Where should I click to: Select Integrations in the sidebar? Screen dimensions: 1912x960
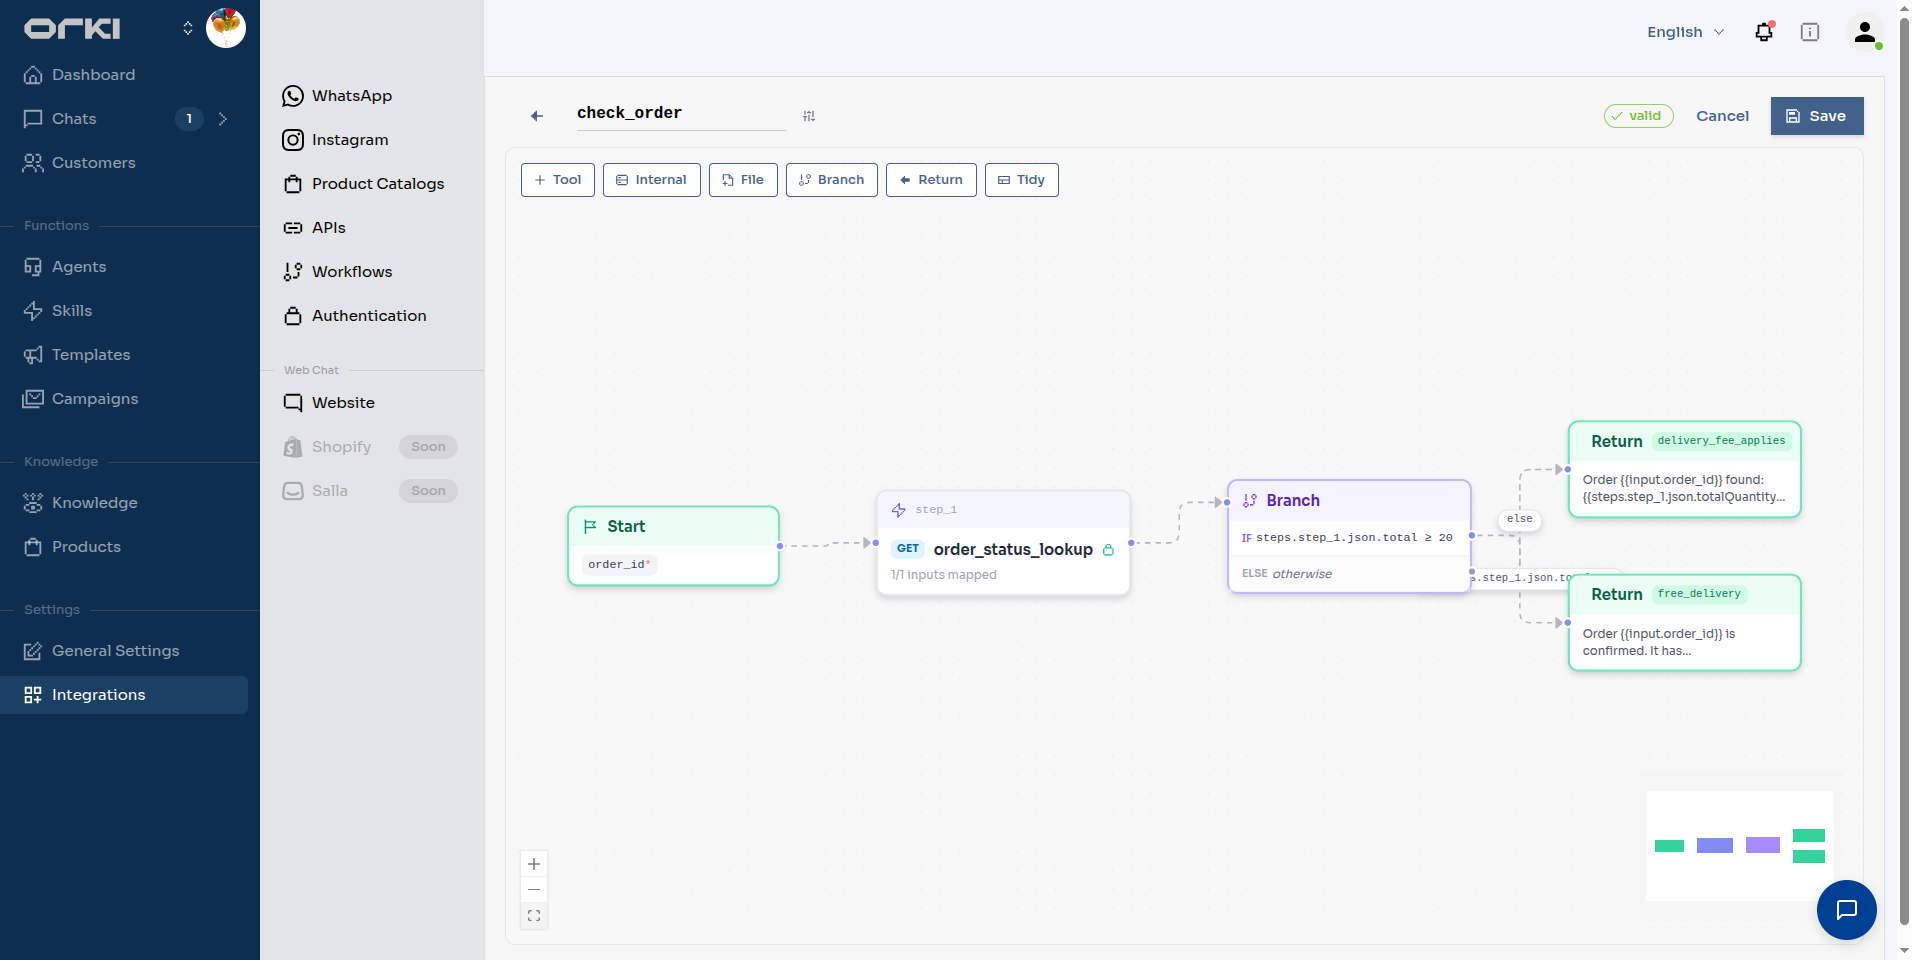pos(124,695)
